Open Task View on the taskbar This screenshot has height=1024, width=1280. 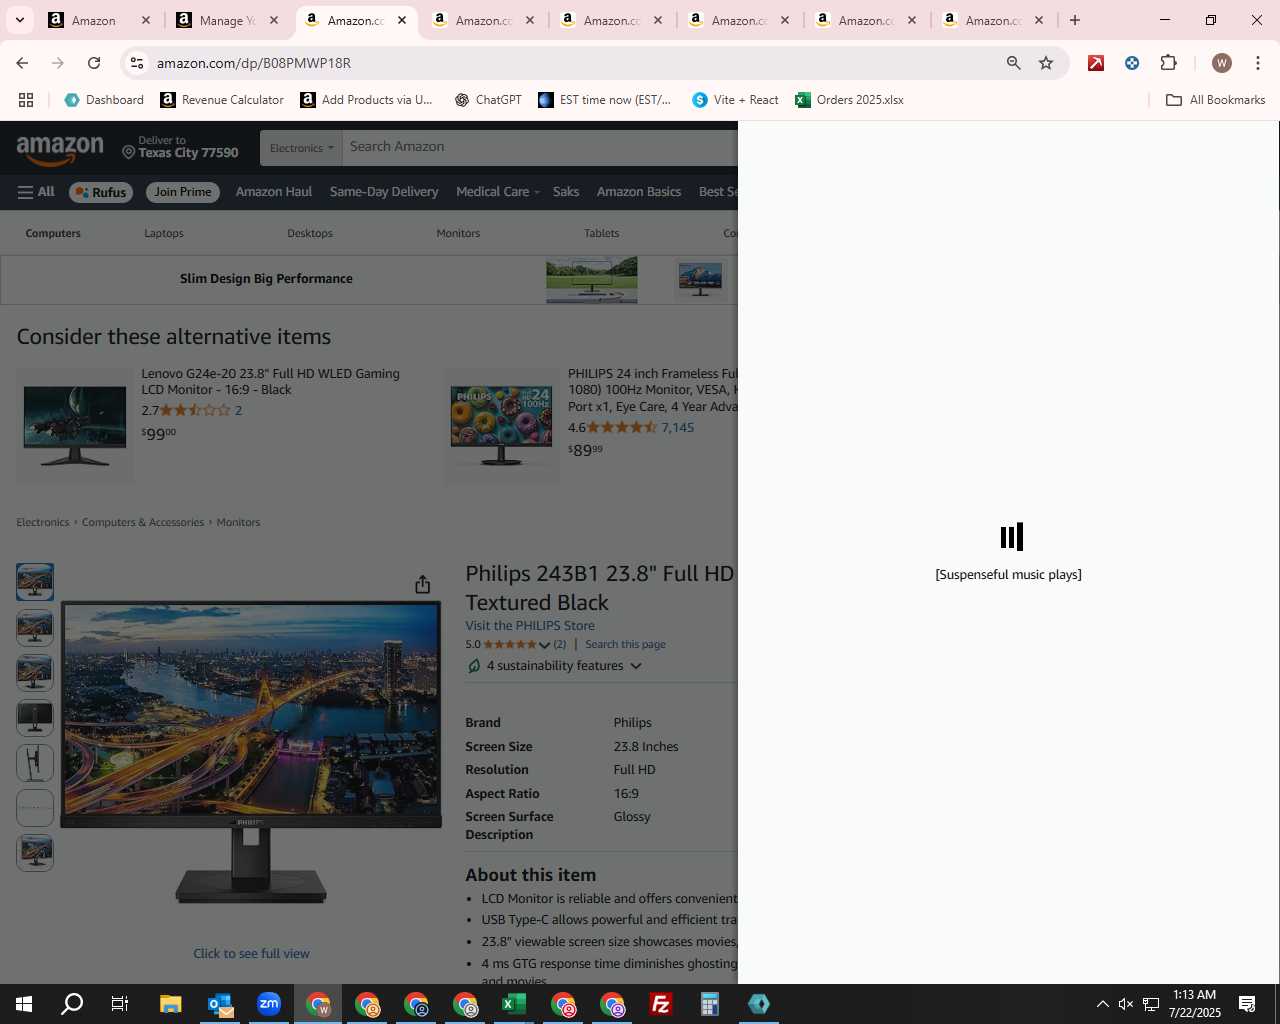coord(120,1004)
